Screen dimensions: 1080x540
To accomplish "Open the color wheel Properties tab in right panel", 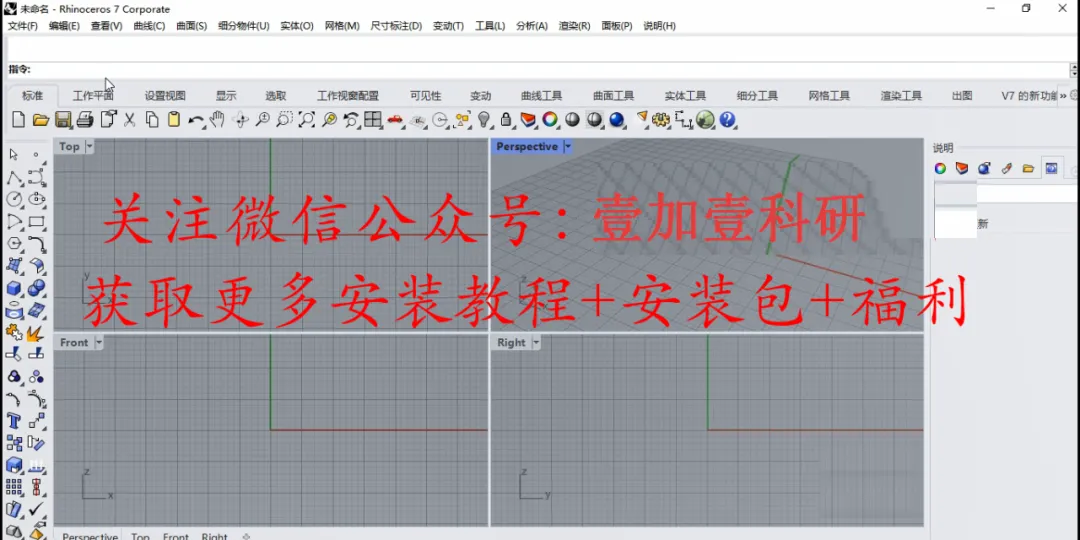I will 940,168.
